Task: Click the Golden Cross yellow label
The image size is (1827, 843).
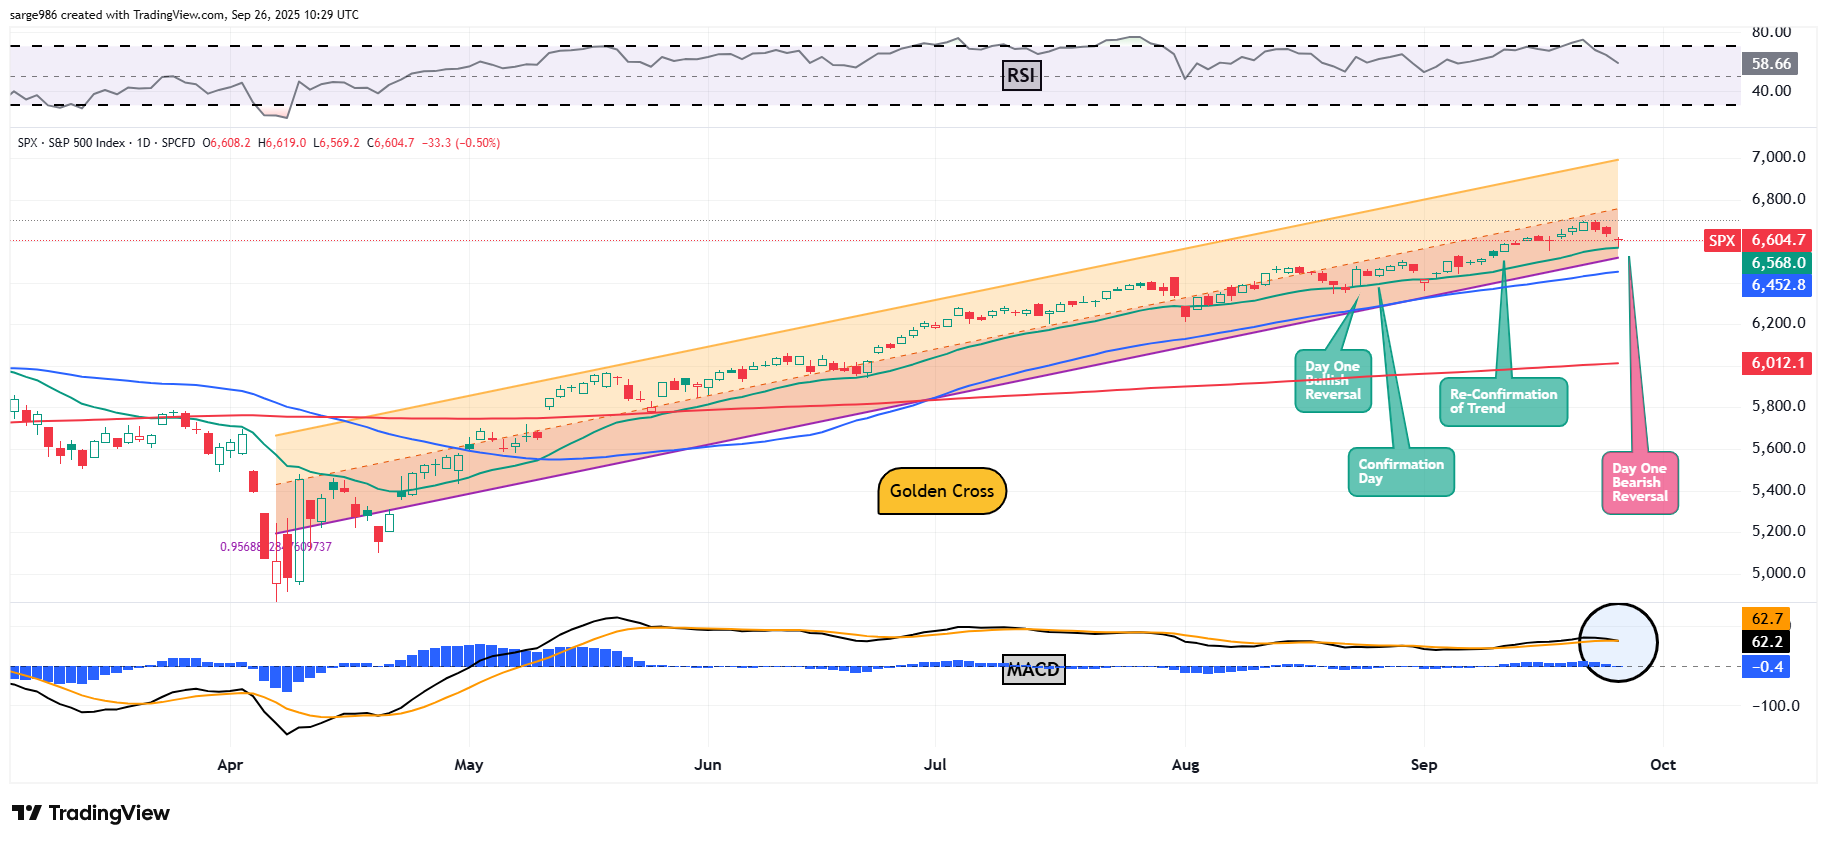Action: (941, 491)
